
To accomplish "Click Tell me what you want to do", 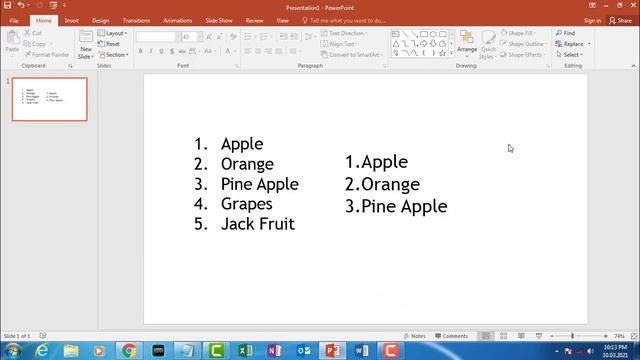I will [344, 20].
